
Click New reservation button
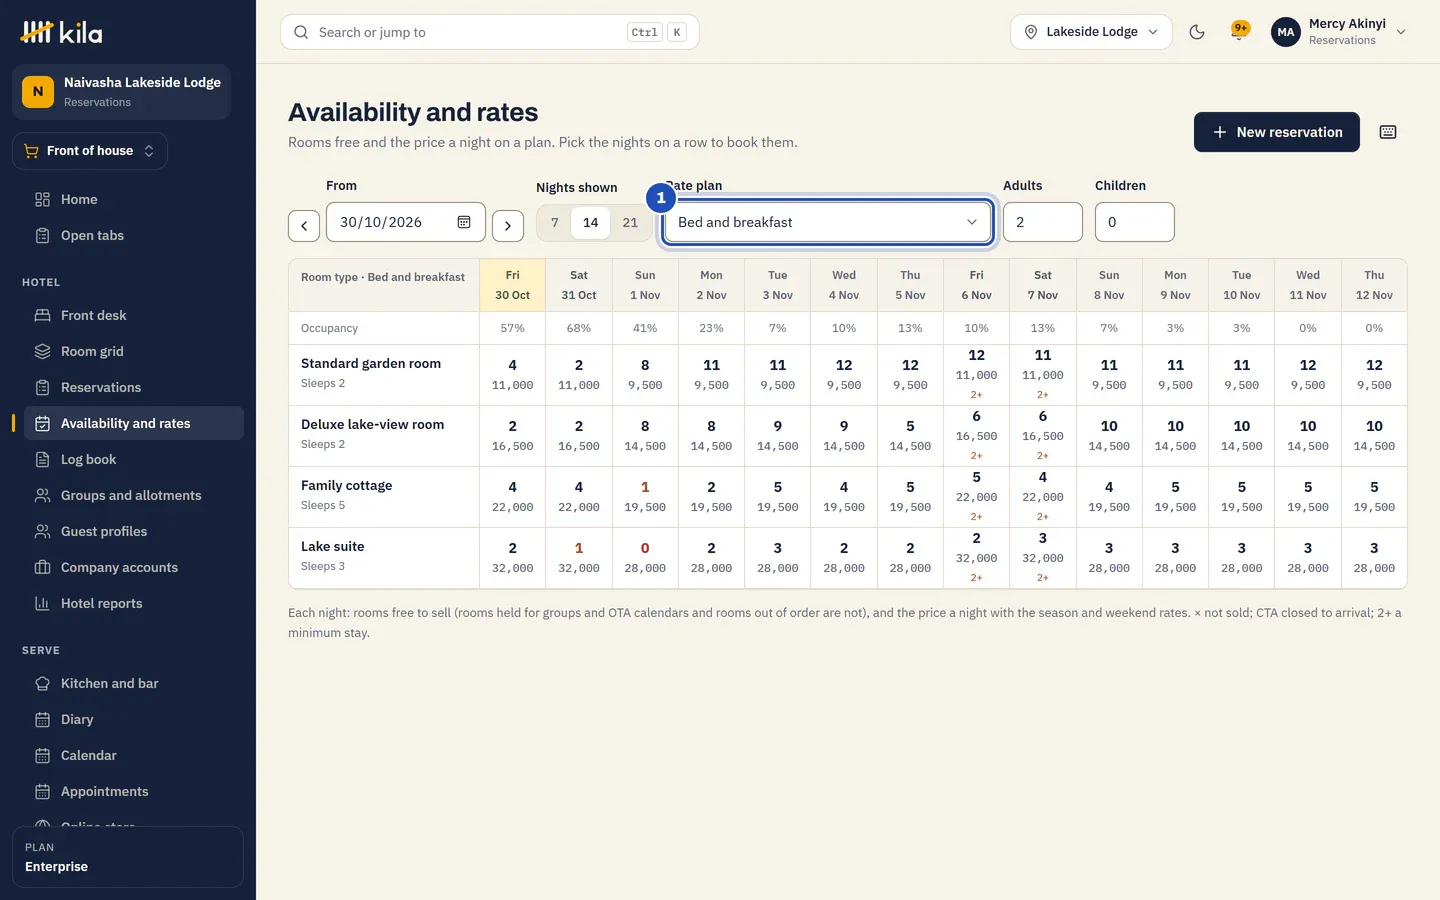click(x=1277, y=132)
